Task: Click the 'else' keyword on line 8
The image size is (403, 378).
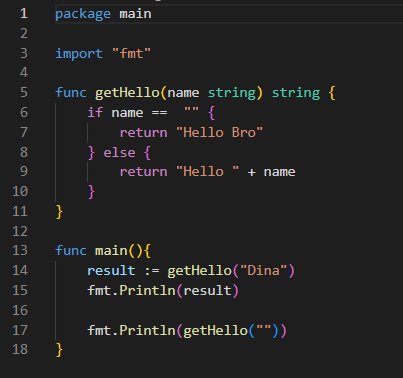Action: pos(119,153)
